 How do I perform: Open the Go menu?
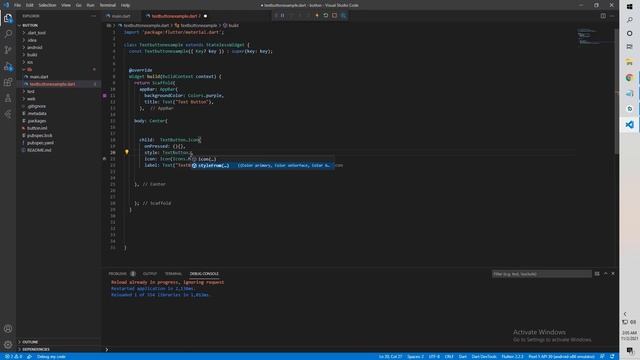pyautogui.click(x=78, y=5)
